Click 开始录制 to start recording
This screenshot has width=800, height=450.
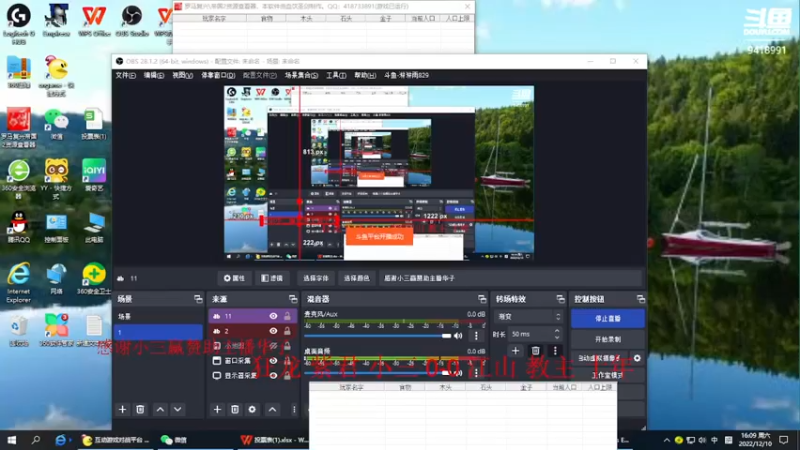point(608,339)
